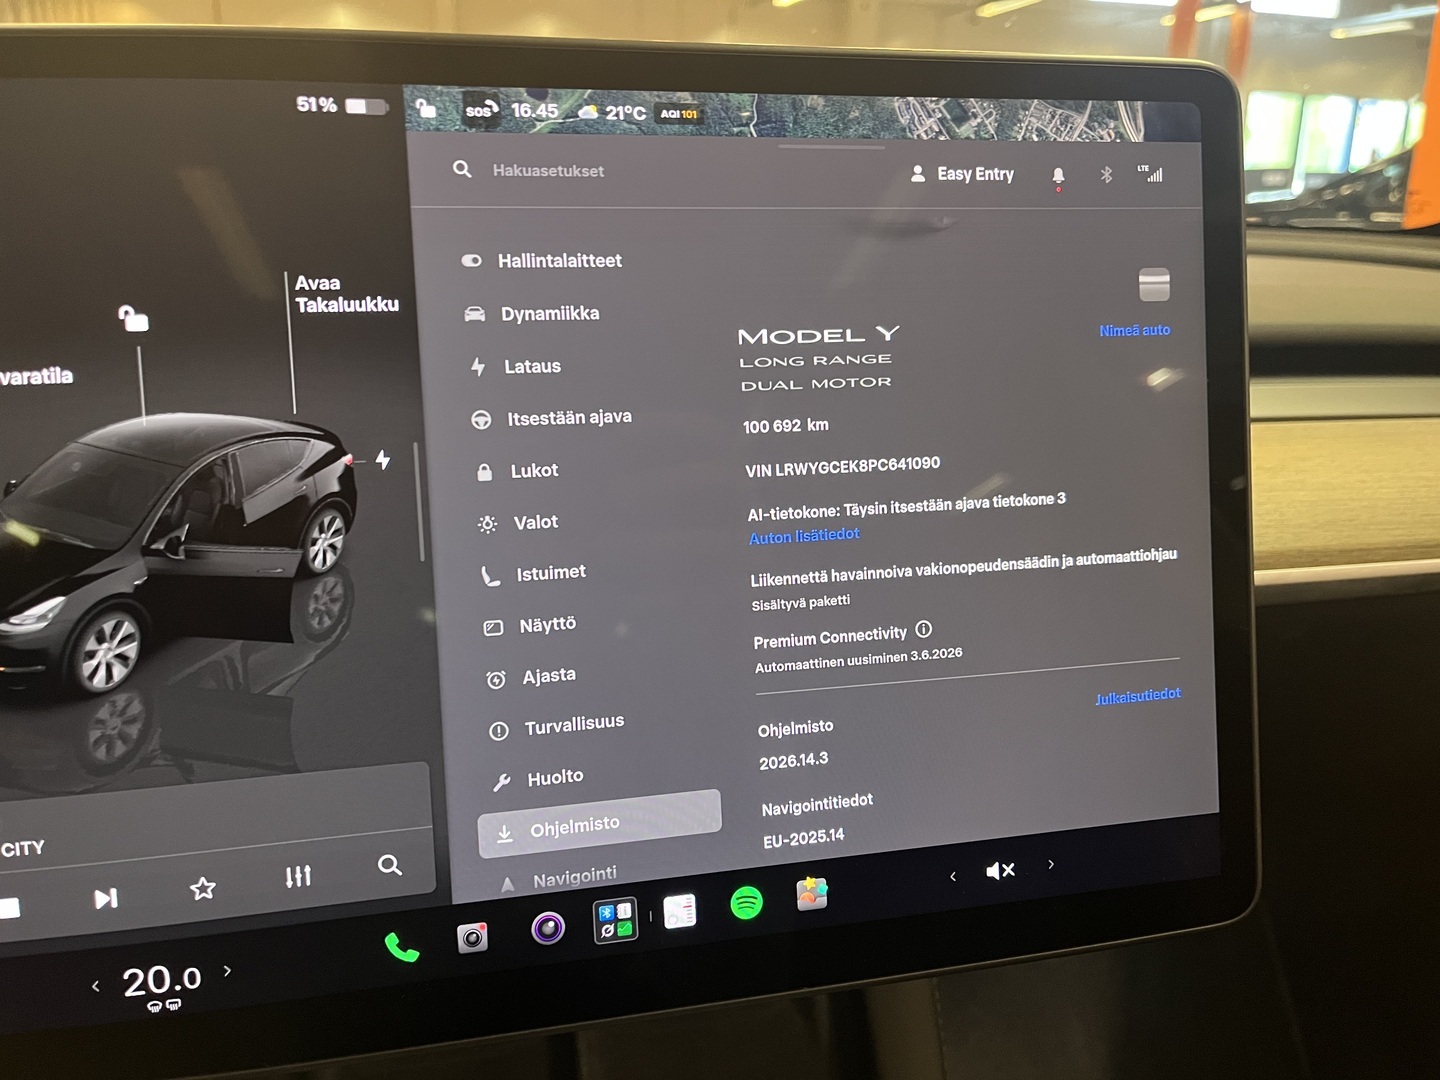Open Toybox app icon
Viewport: 1440px width, 1080px height.
point(812,893)
